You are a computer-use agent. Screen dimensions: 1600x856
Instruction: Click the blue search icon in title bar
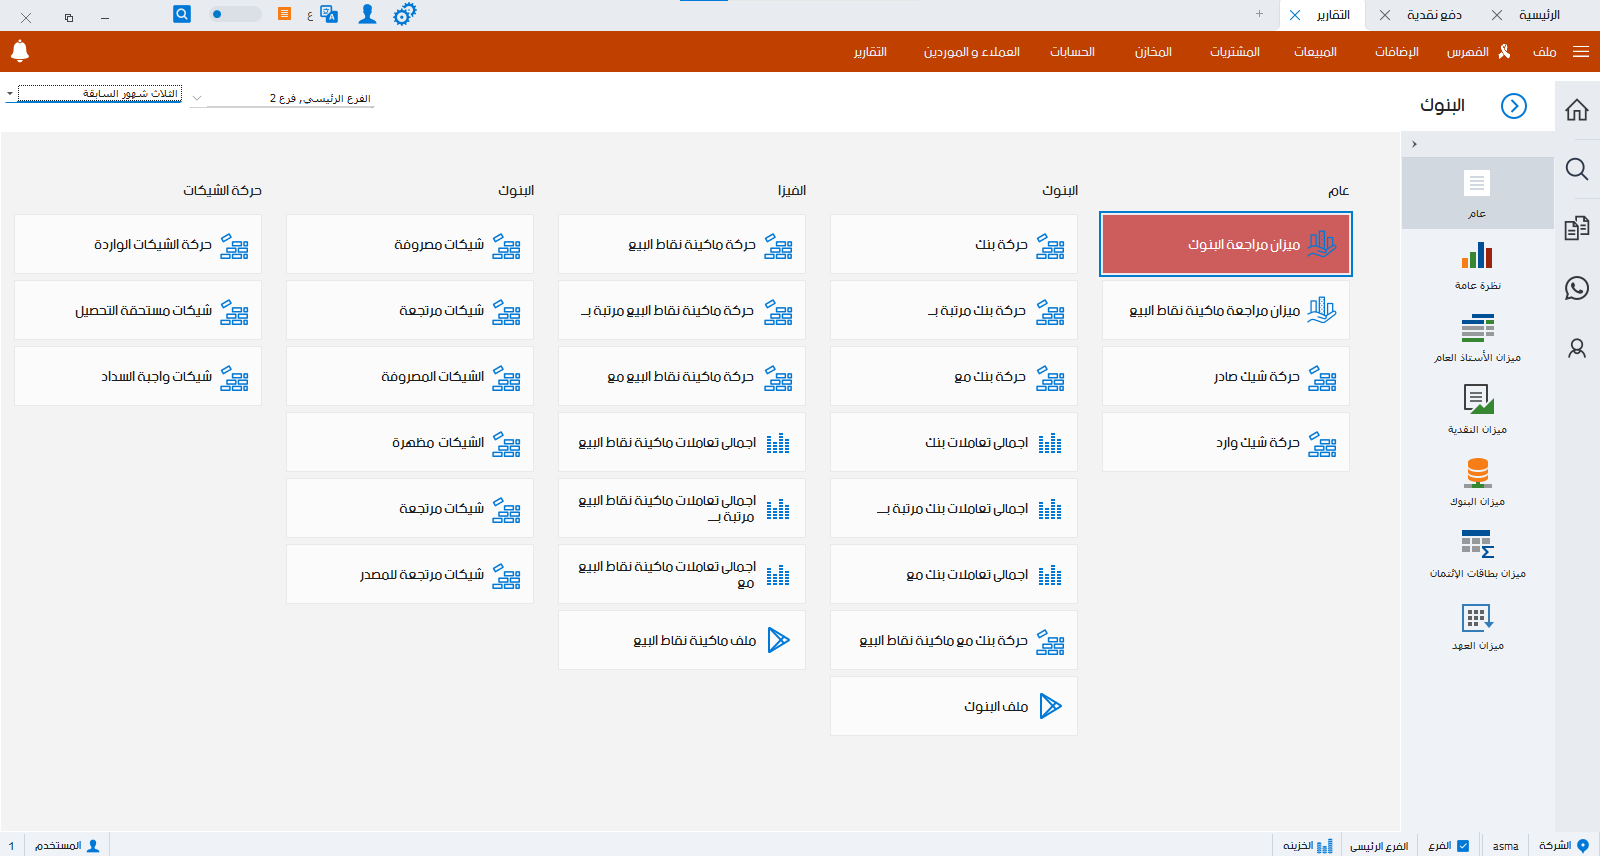click(182, 14)
